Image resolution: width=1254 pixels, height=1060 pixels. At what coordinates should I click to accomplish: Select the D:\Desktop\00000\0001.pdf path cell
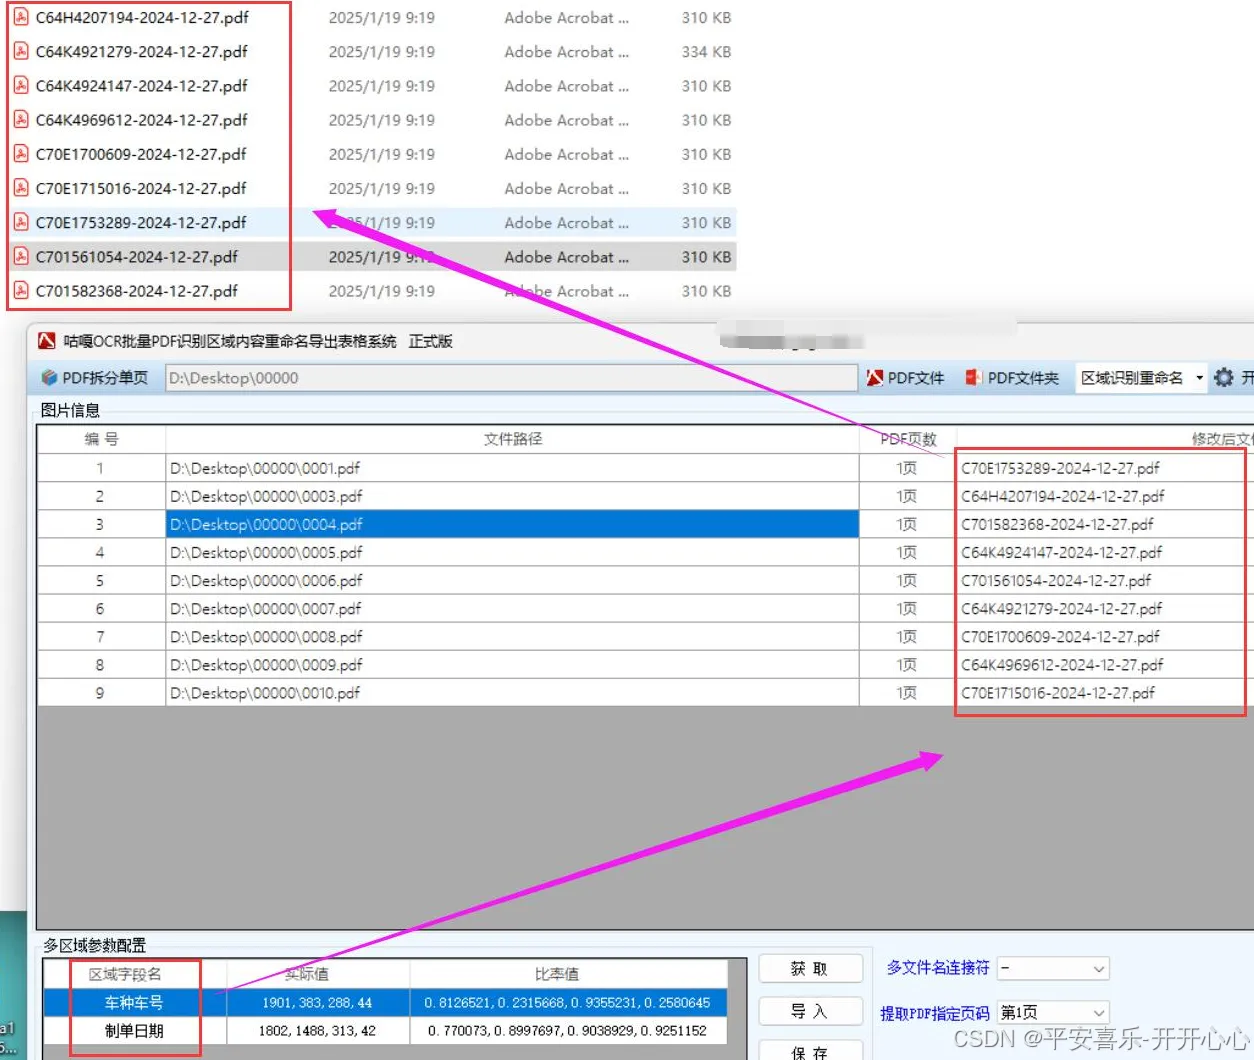pos(512,468)
